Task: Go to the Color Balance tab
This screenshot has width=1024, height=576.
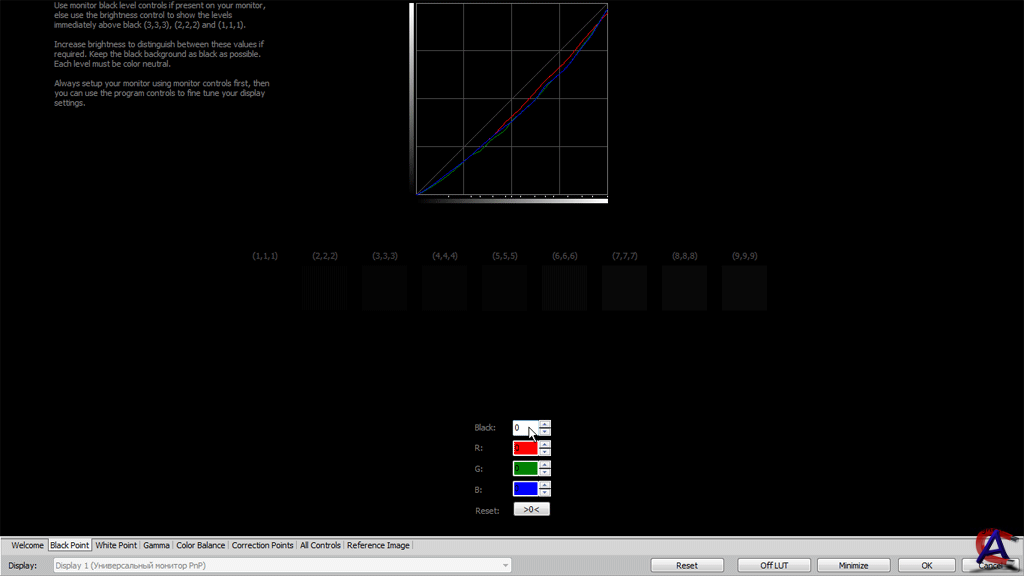Action: coord(201,545)
